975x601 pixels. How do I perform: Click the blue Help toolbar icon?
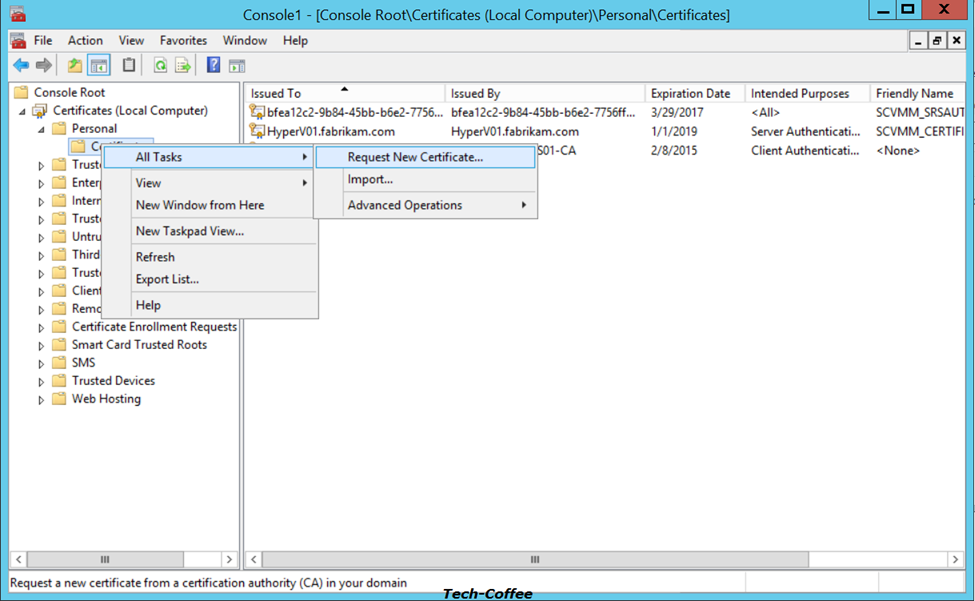pos(213,65)
